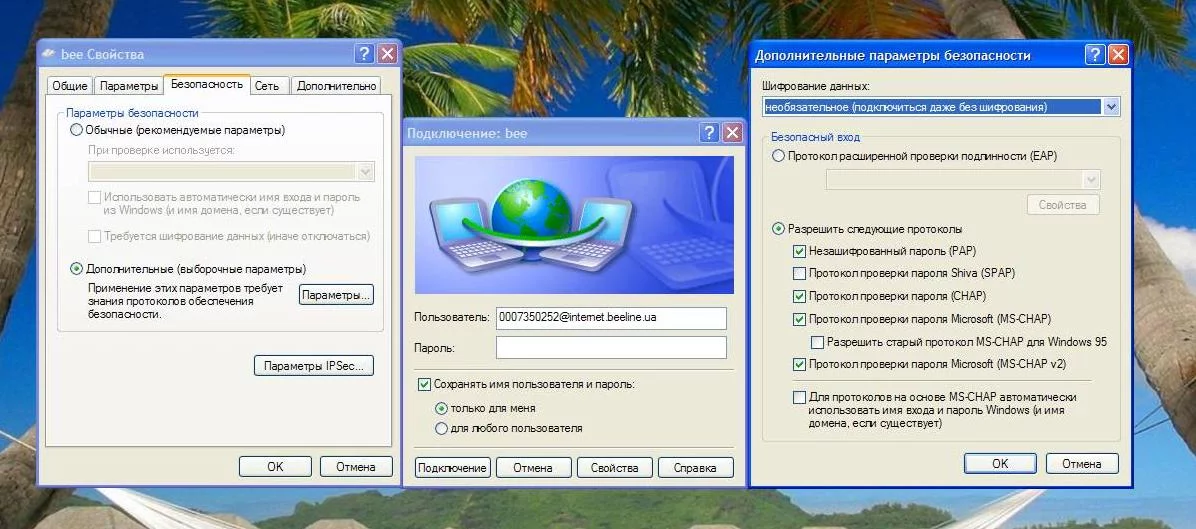Click the globe and laptops network image

click(574, 225)
